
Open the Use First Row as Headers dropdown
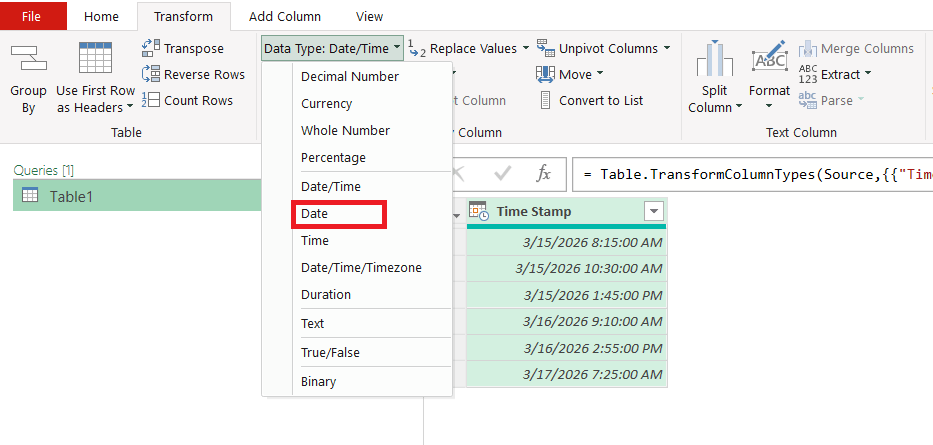pos(129,108)
